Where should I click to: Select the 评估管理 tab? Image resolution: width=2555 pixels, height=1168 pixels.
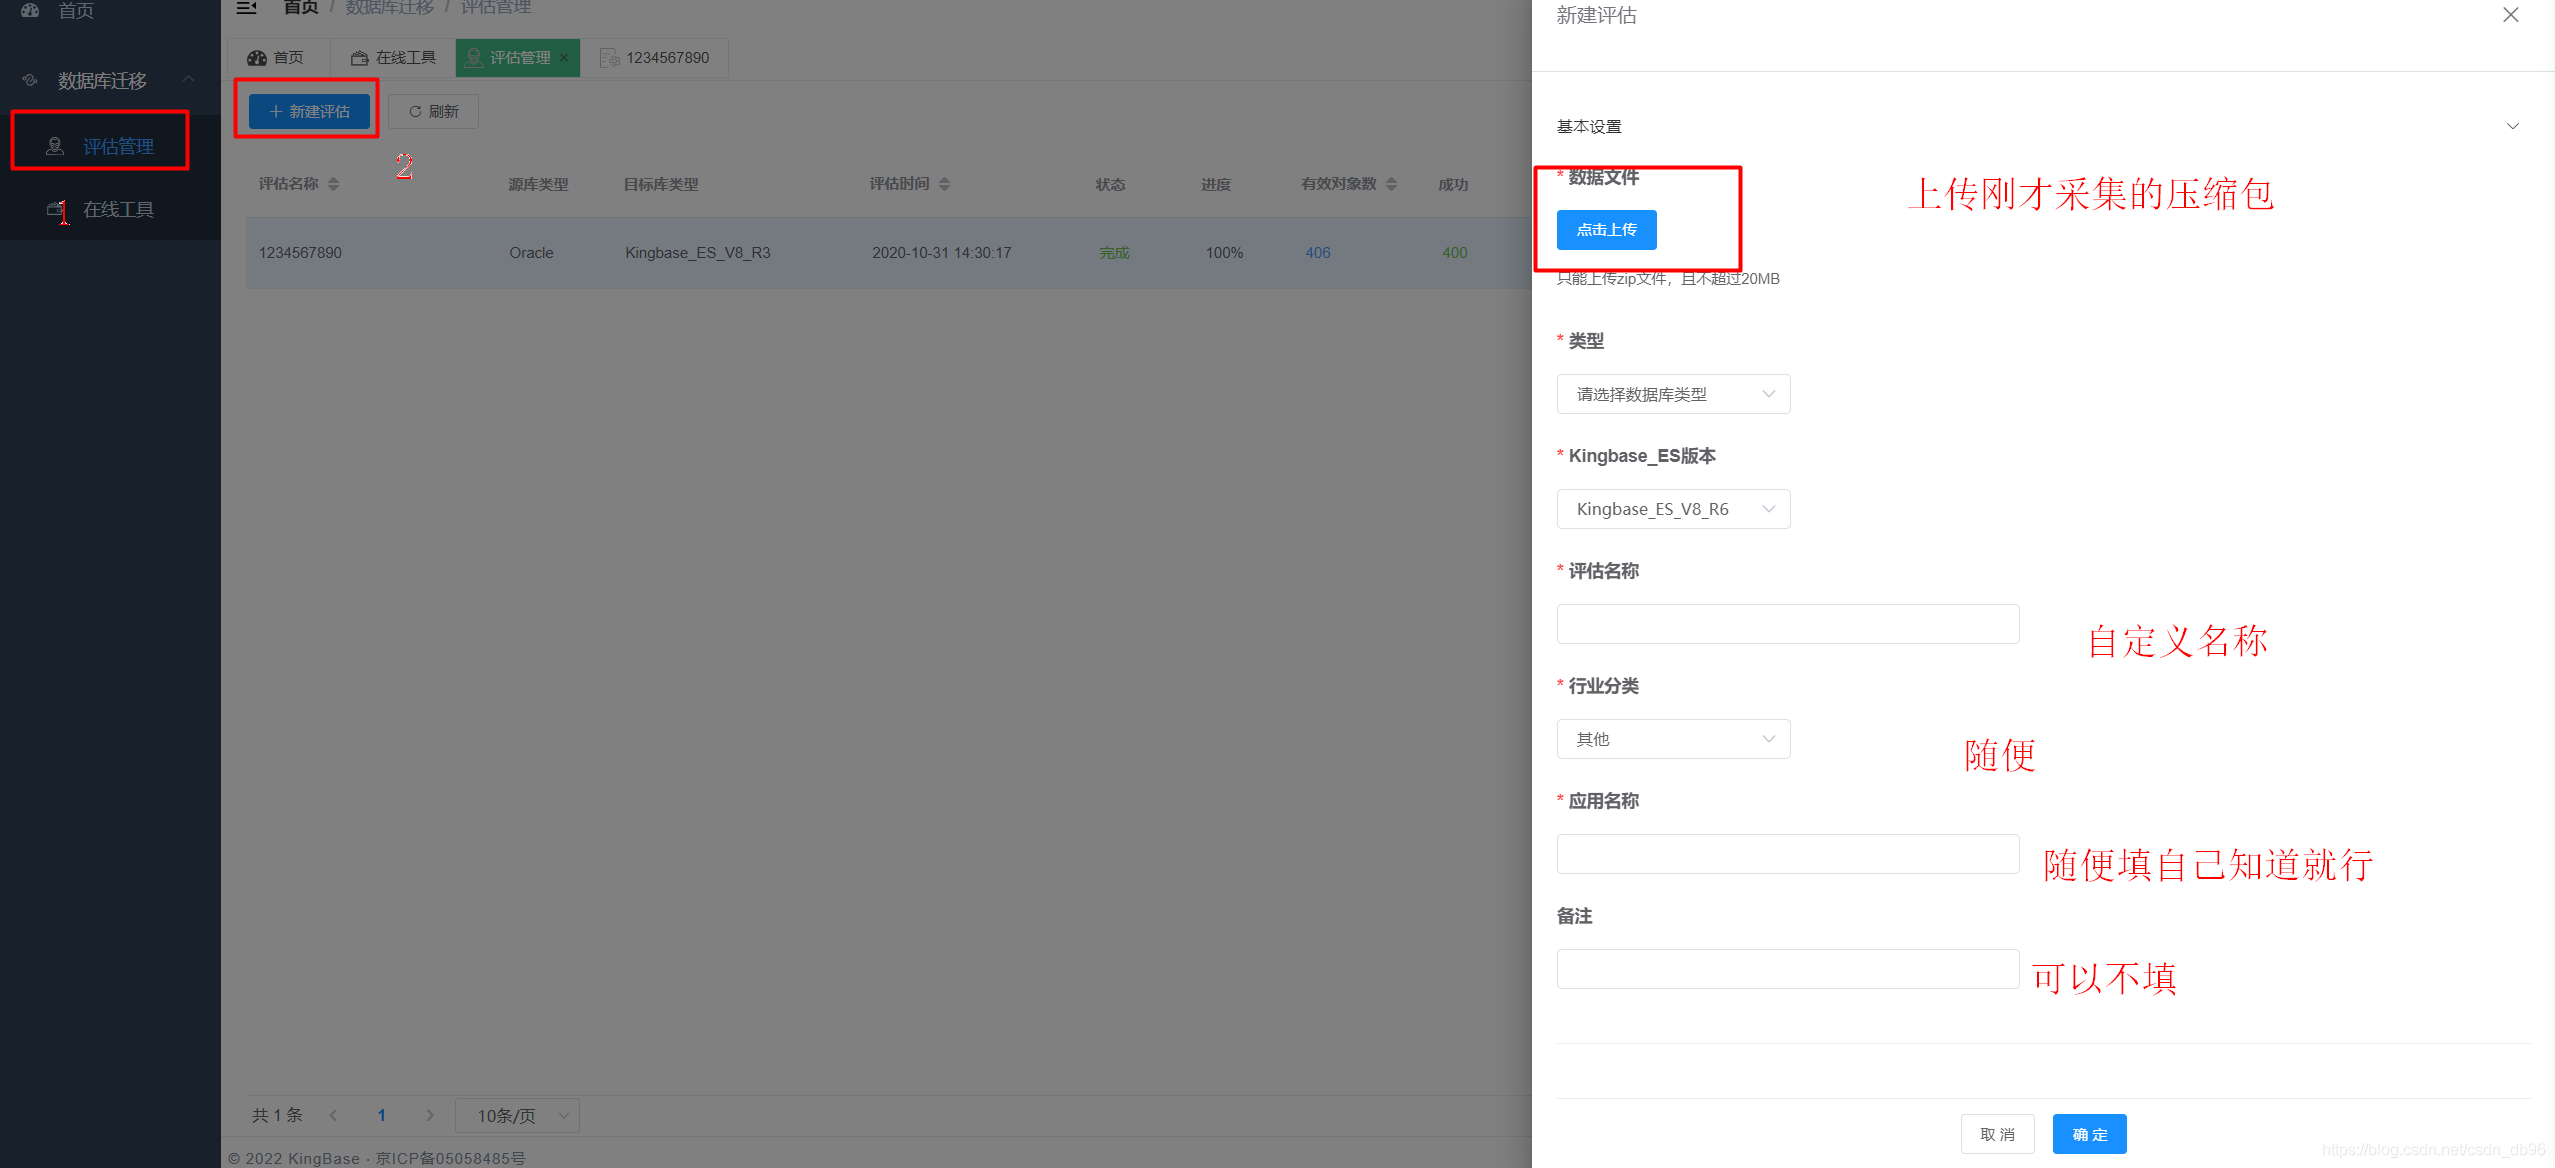(518, 57)
